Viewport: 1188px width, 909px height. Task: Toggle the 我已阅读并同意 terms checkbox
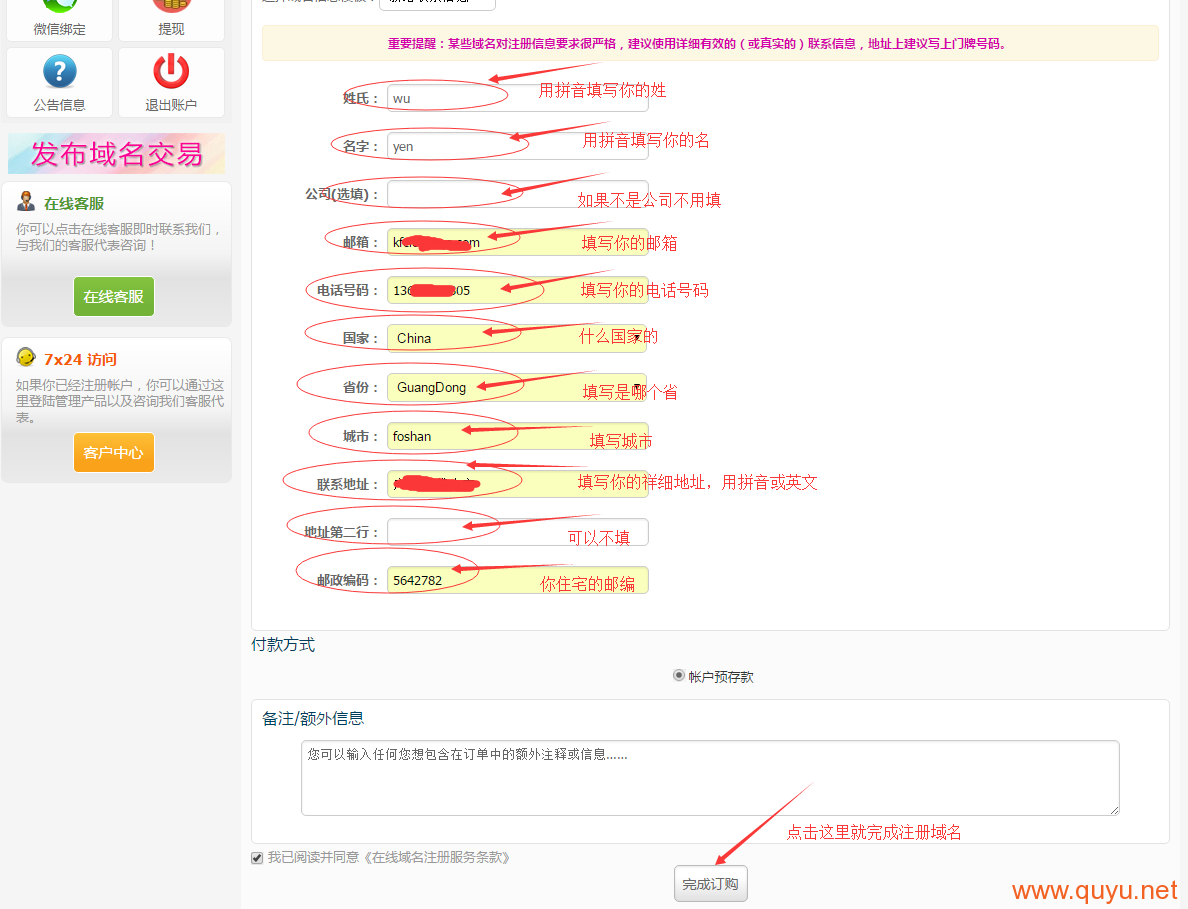(x=257, y=858)
